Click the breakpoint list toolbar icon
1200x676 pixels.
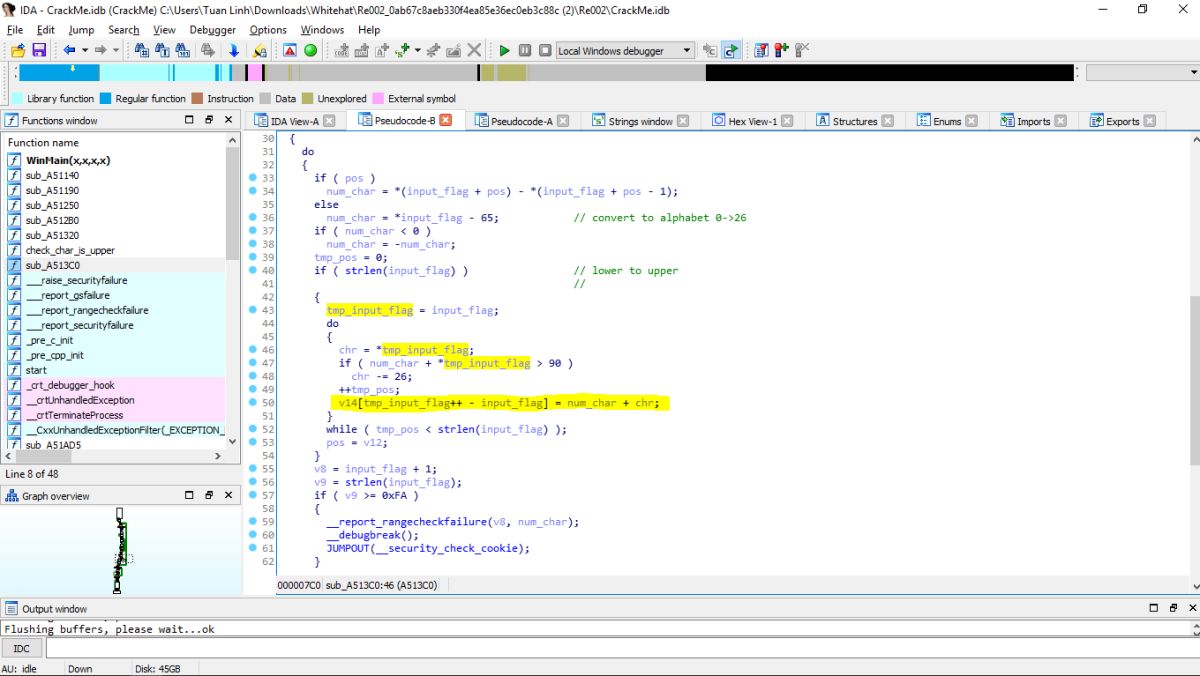pyautogui.click(x=761, y=50)
